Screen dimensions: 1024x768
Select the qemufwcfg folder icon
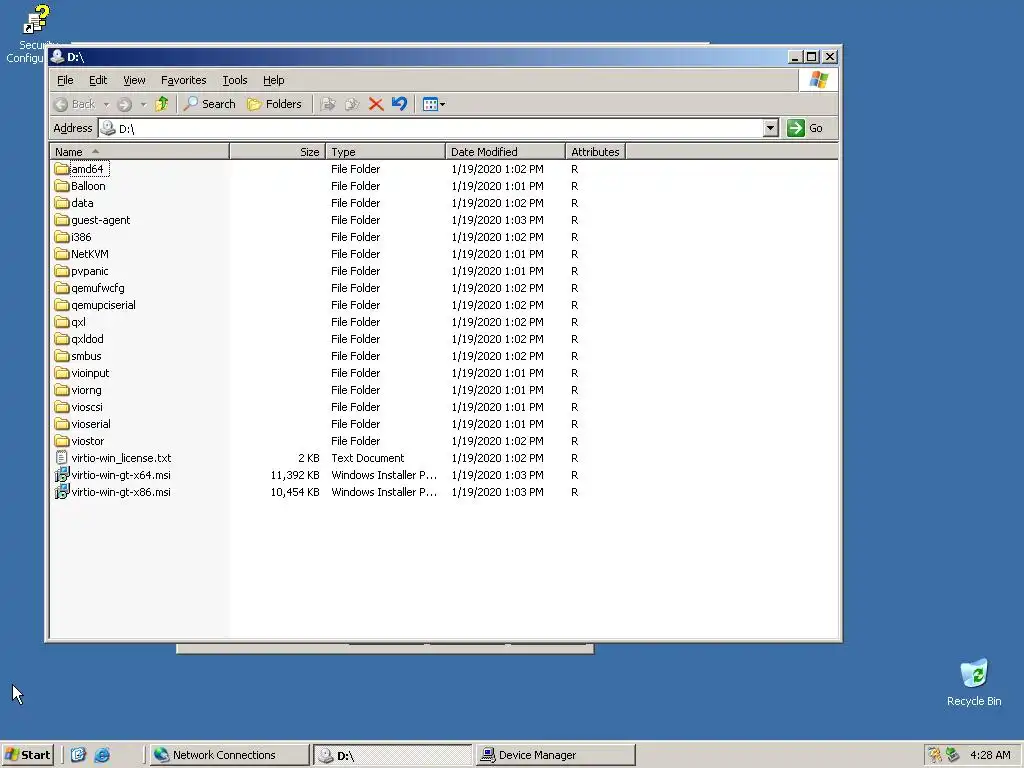[62, 288]
